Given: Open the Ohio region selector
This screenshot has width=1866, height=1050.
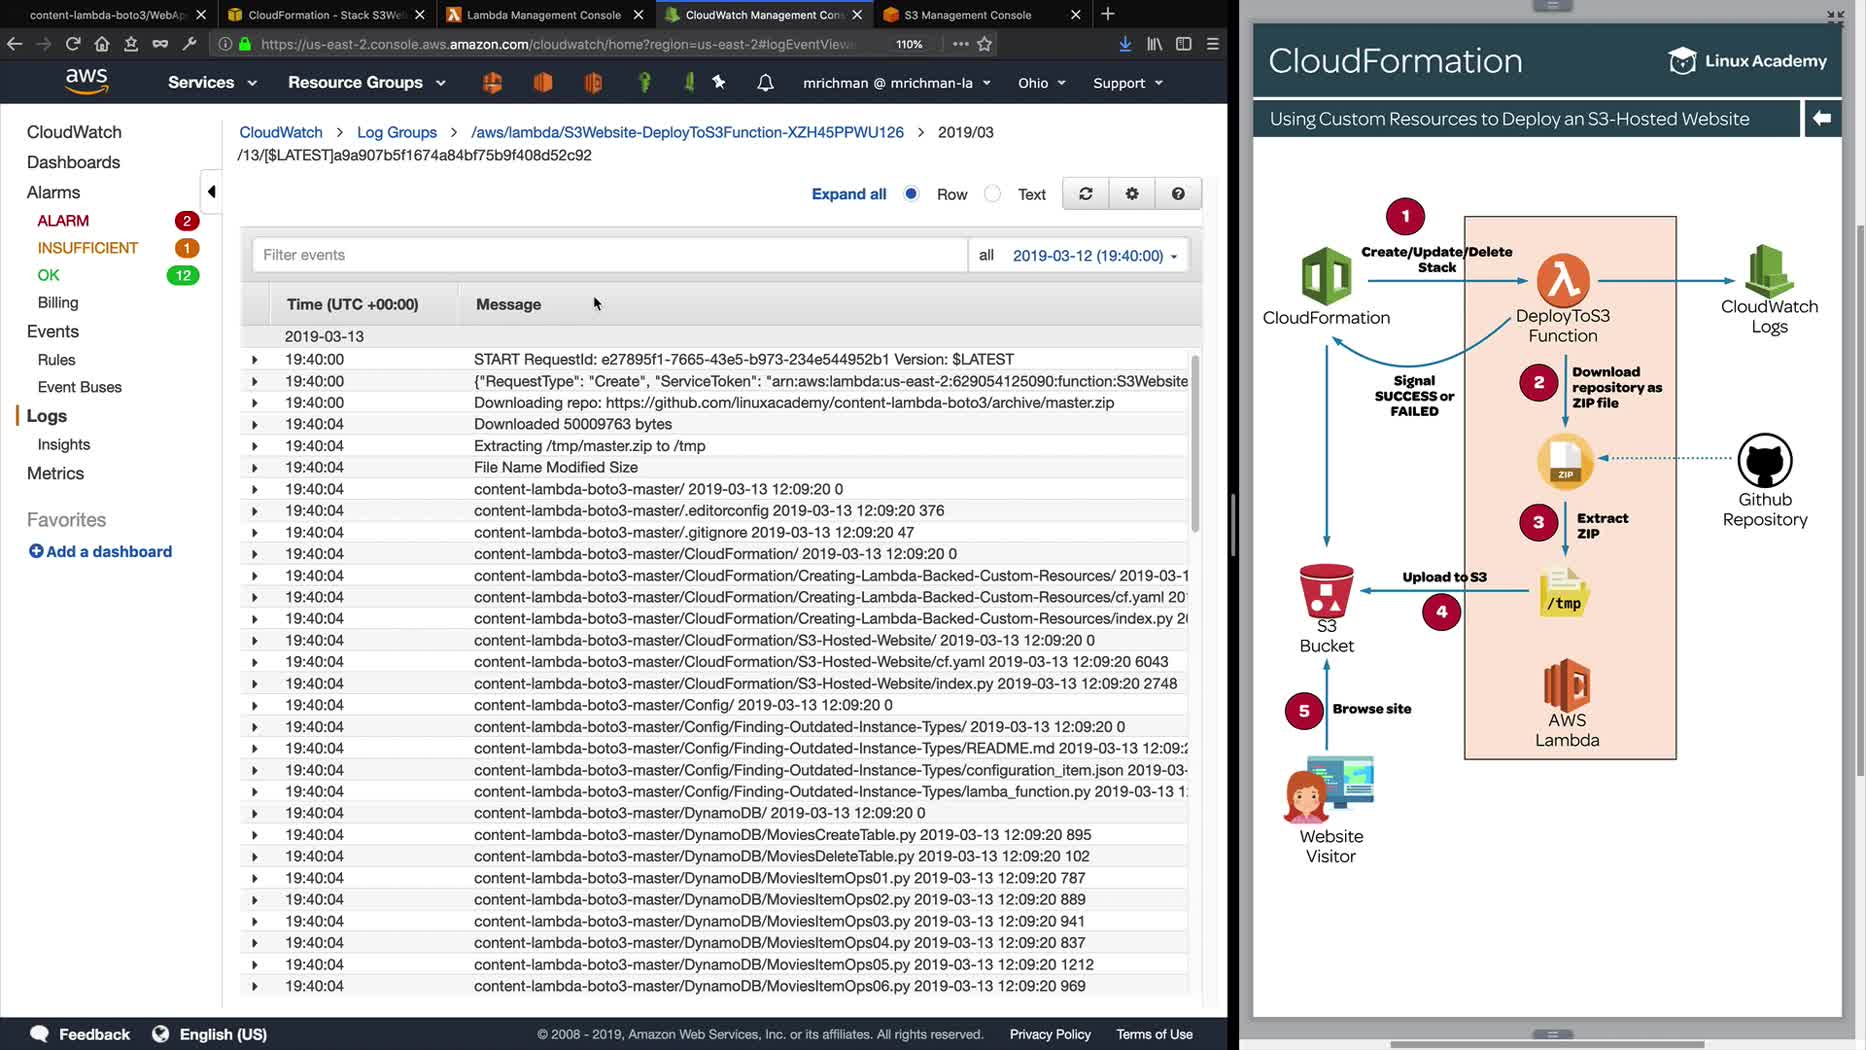Looking at the screenshot, I should click(1042, 83).
